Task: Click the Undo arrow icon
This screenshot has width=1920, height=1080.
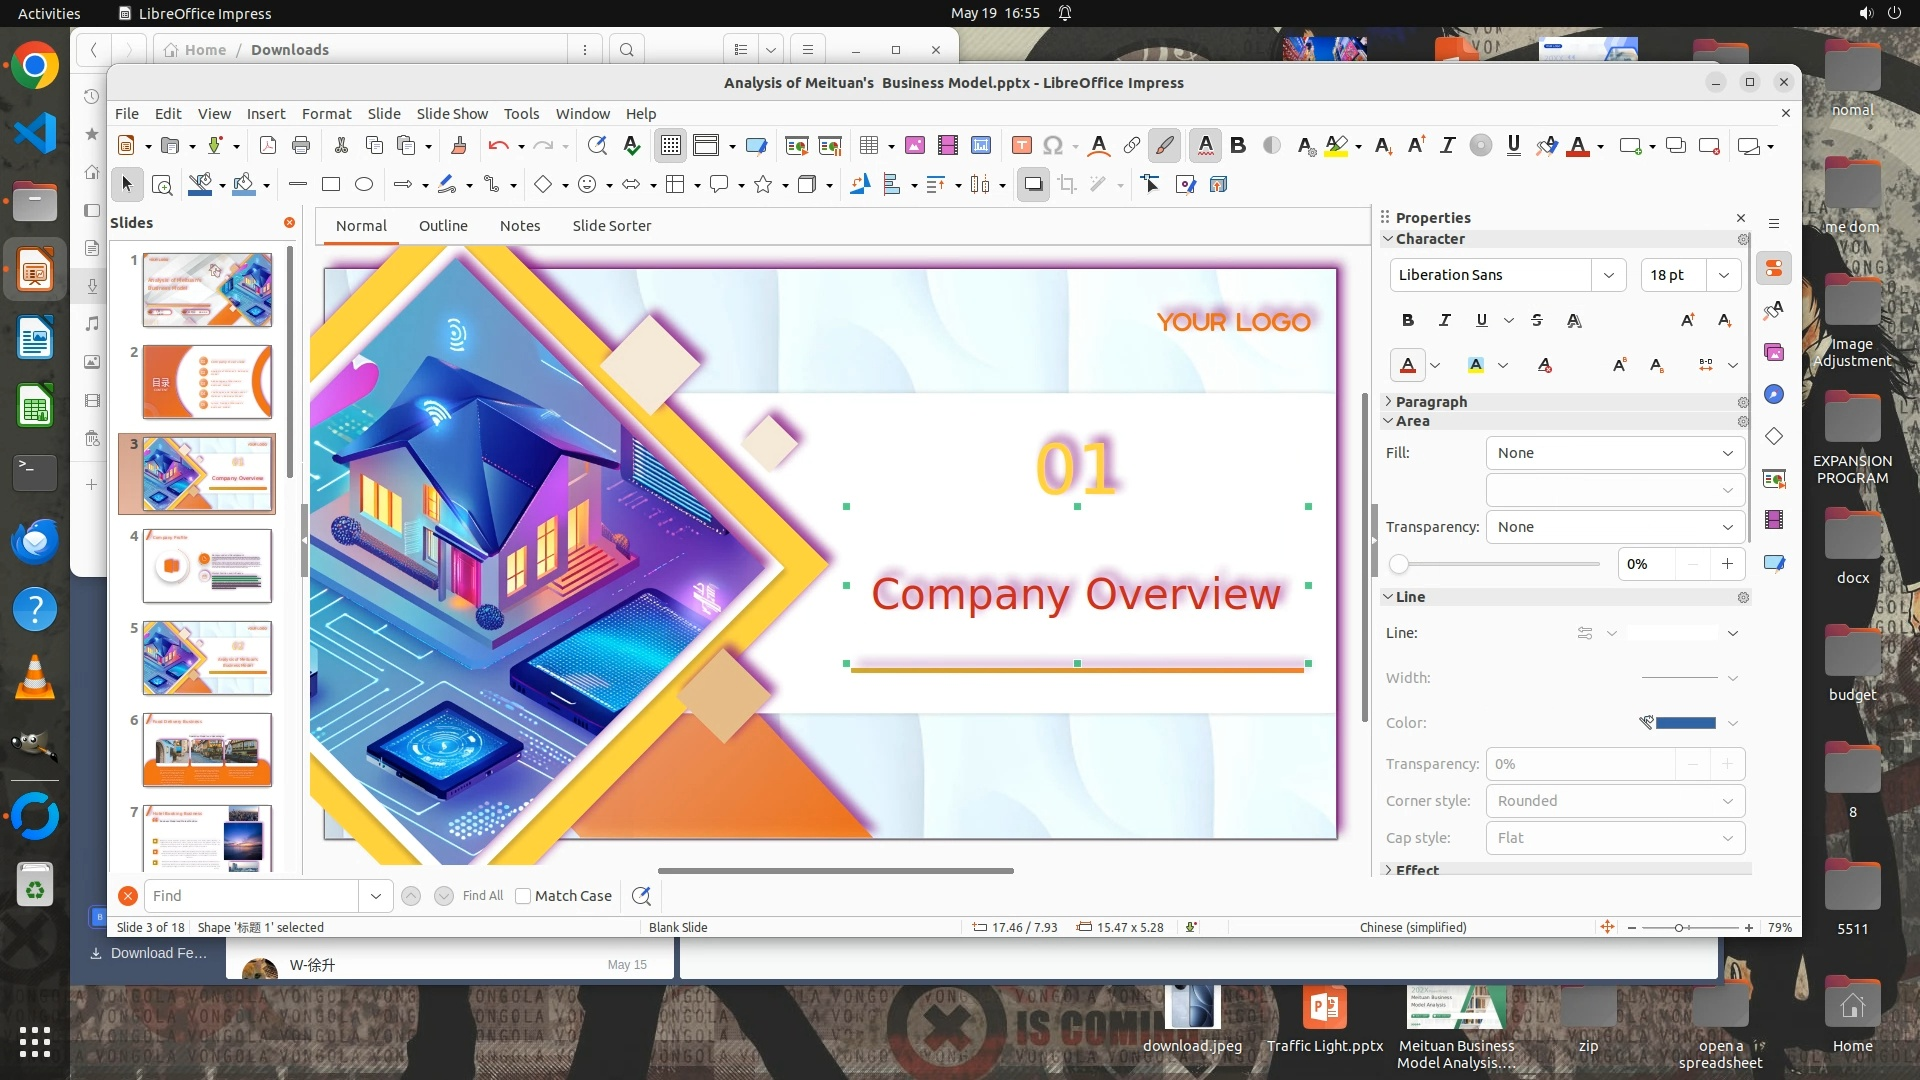Action: tap(498, 146)
